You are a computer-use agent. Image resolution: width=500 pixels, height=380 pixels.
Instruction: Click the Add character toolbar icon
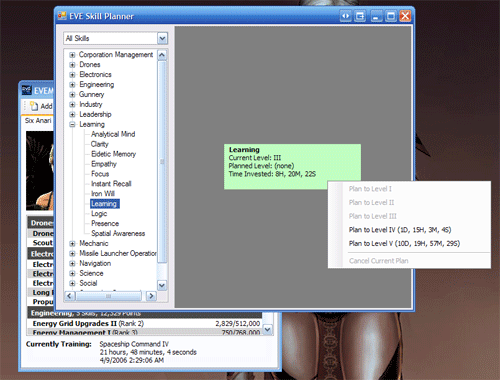[34, 106]
